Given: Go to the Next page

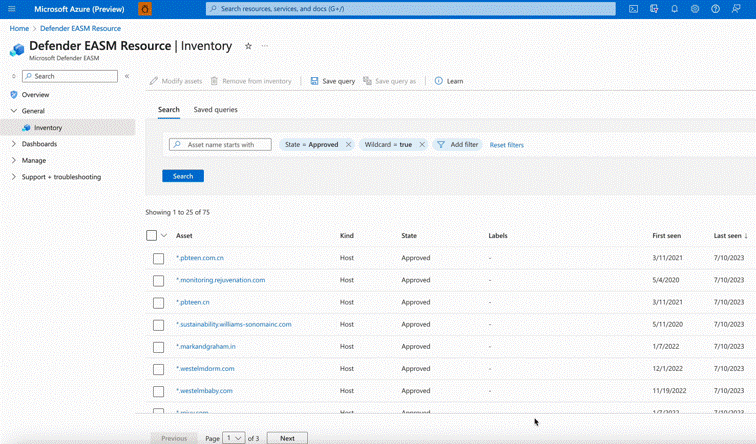Looking at the screenshot, I should point(287,438).
